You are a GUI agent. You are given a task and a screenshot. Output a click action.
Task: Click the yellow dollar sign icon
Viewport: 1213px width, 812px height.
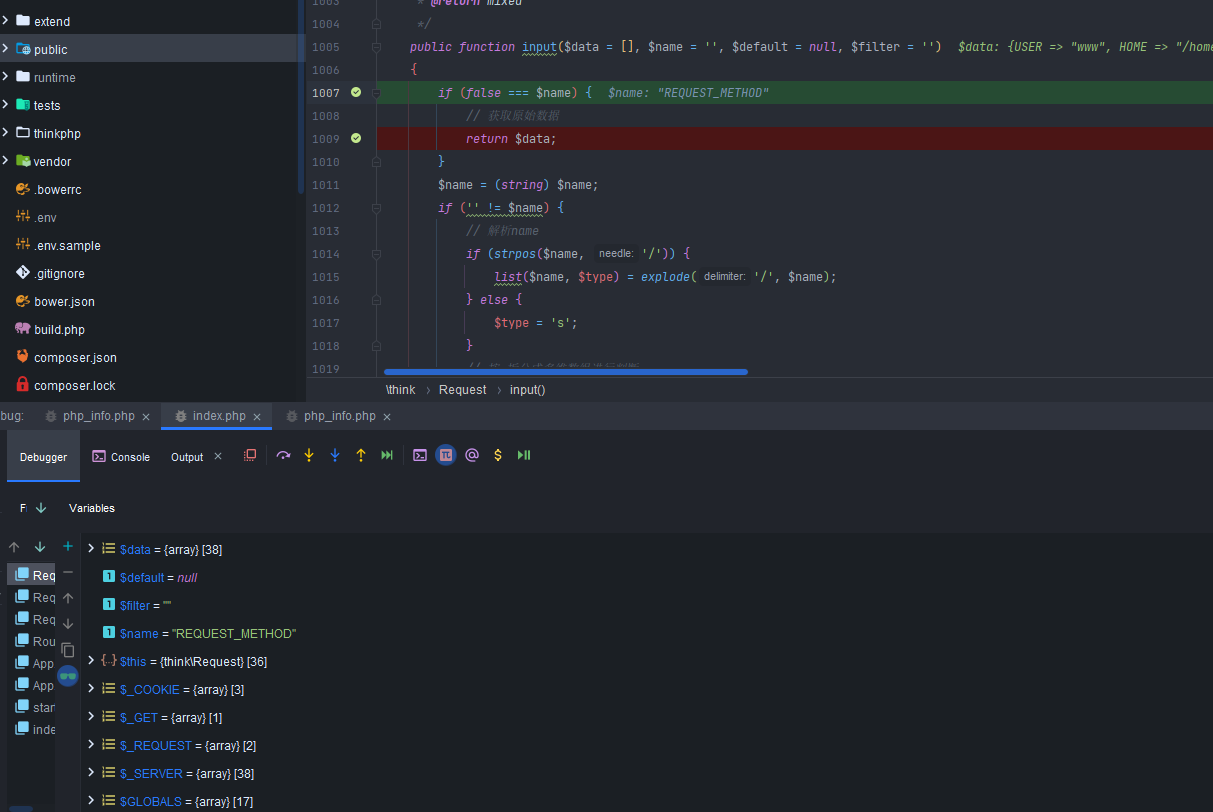(x=498, y=455)
